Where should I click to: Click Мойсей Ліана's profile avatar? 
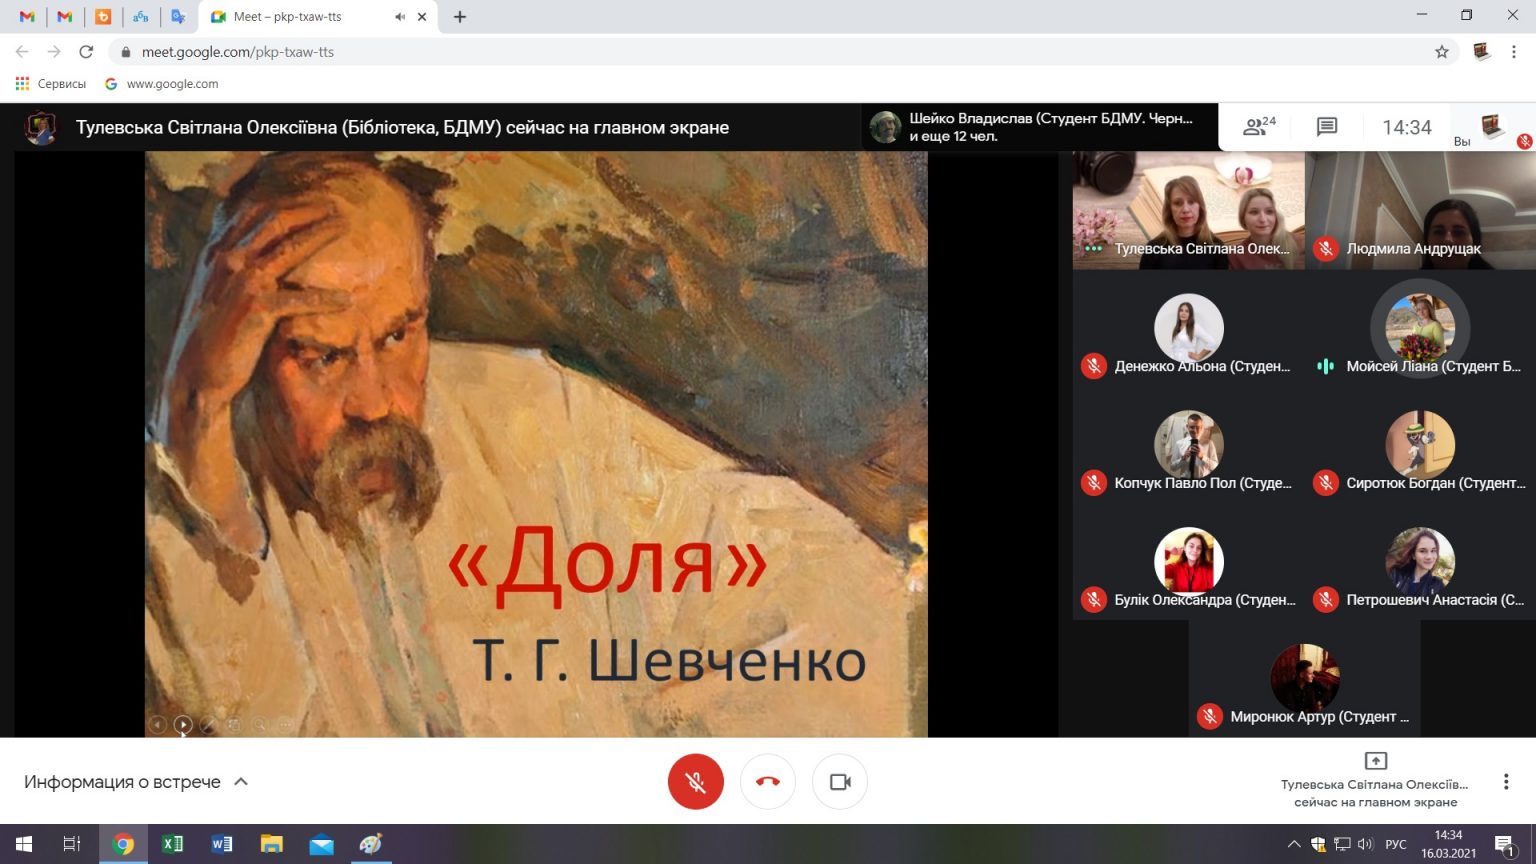(x=1420, y=328)
